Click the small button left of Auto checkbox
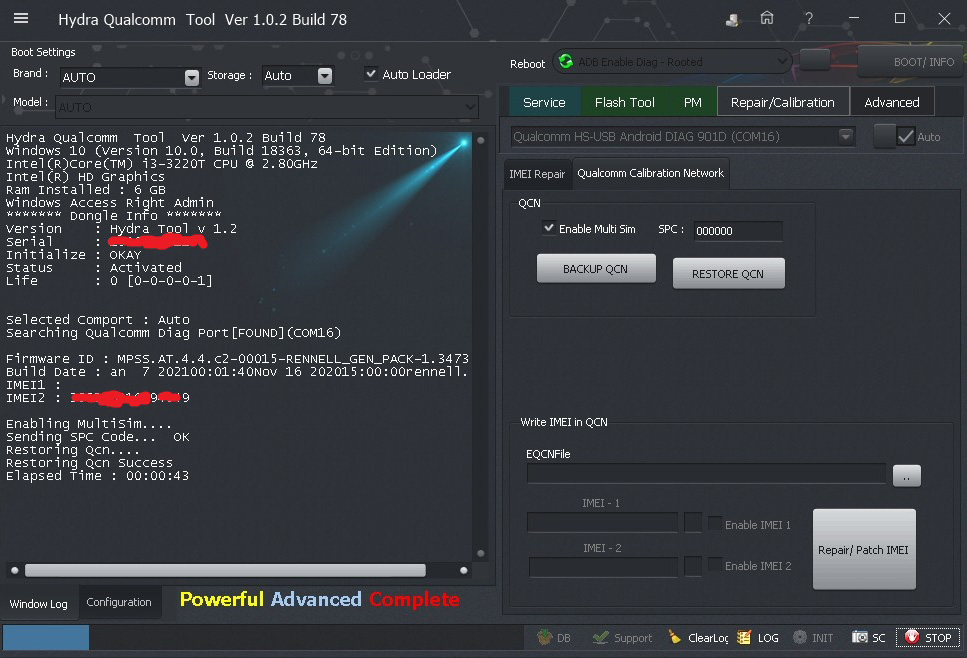 point(884,136)
